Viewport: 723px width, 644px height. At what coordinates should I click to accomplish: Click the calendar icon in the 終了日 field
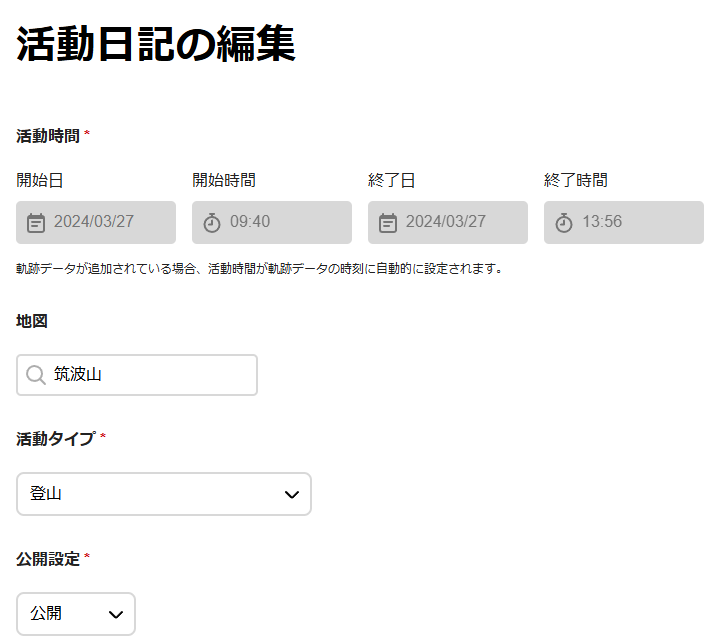tap(388, 222)
